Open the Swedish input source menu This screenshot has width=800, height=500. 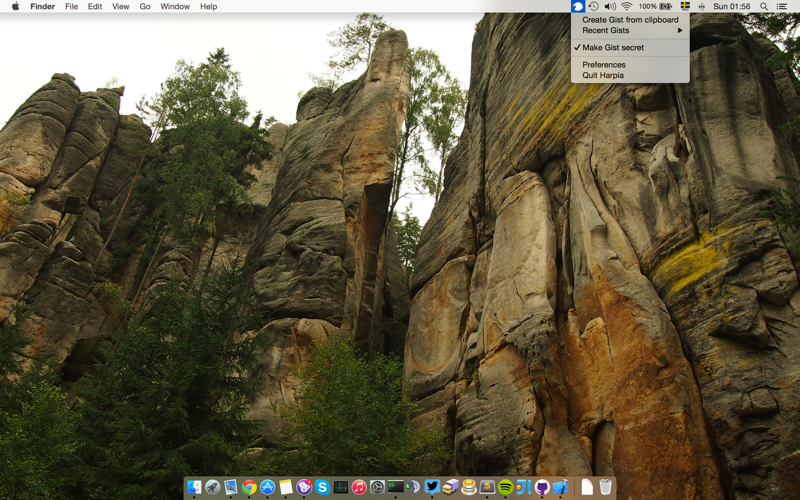point(685,6)
